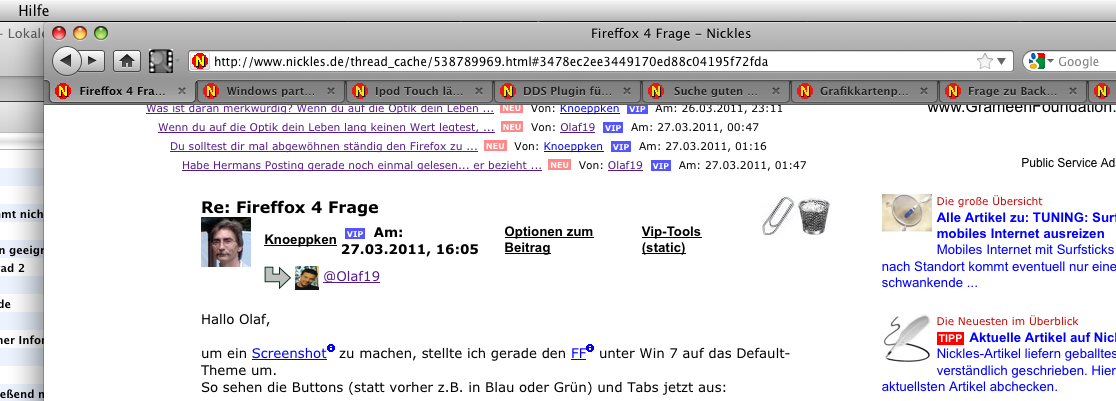This screenshot has width=1116, height=401.
Task: Open the Screenshot glossary link
Action: point(289,353)
